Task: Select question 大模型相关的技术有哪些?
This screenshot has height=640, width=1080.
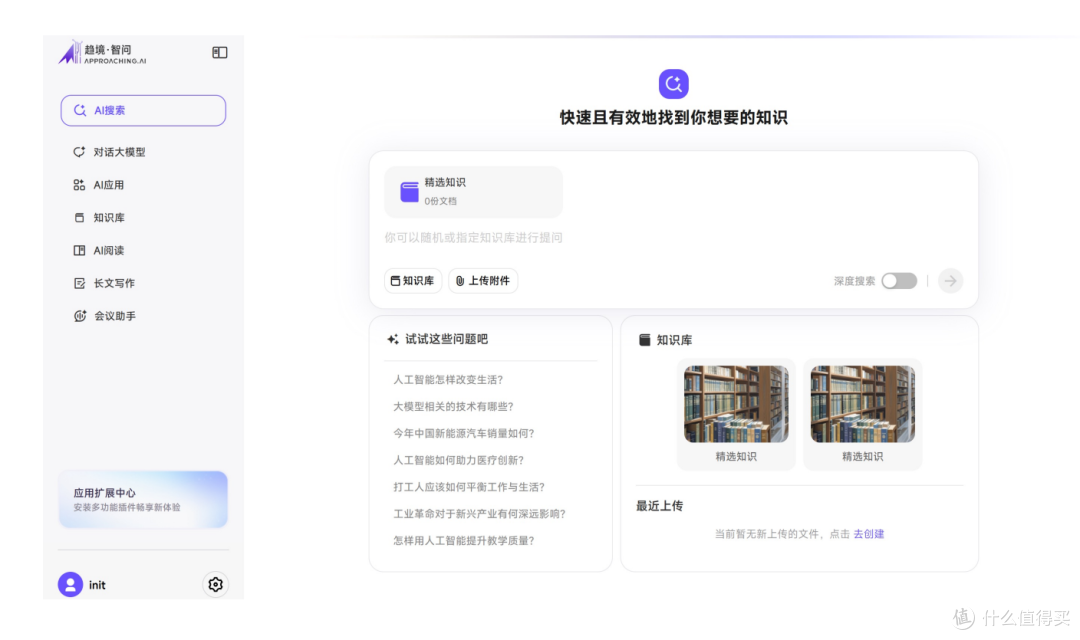Action: coord(453,406)
